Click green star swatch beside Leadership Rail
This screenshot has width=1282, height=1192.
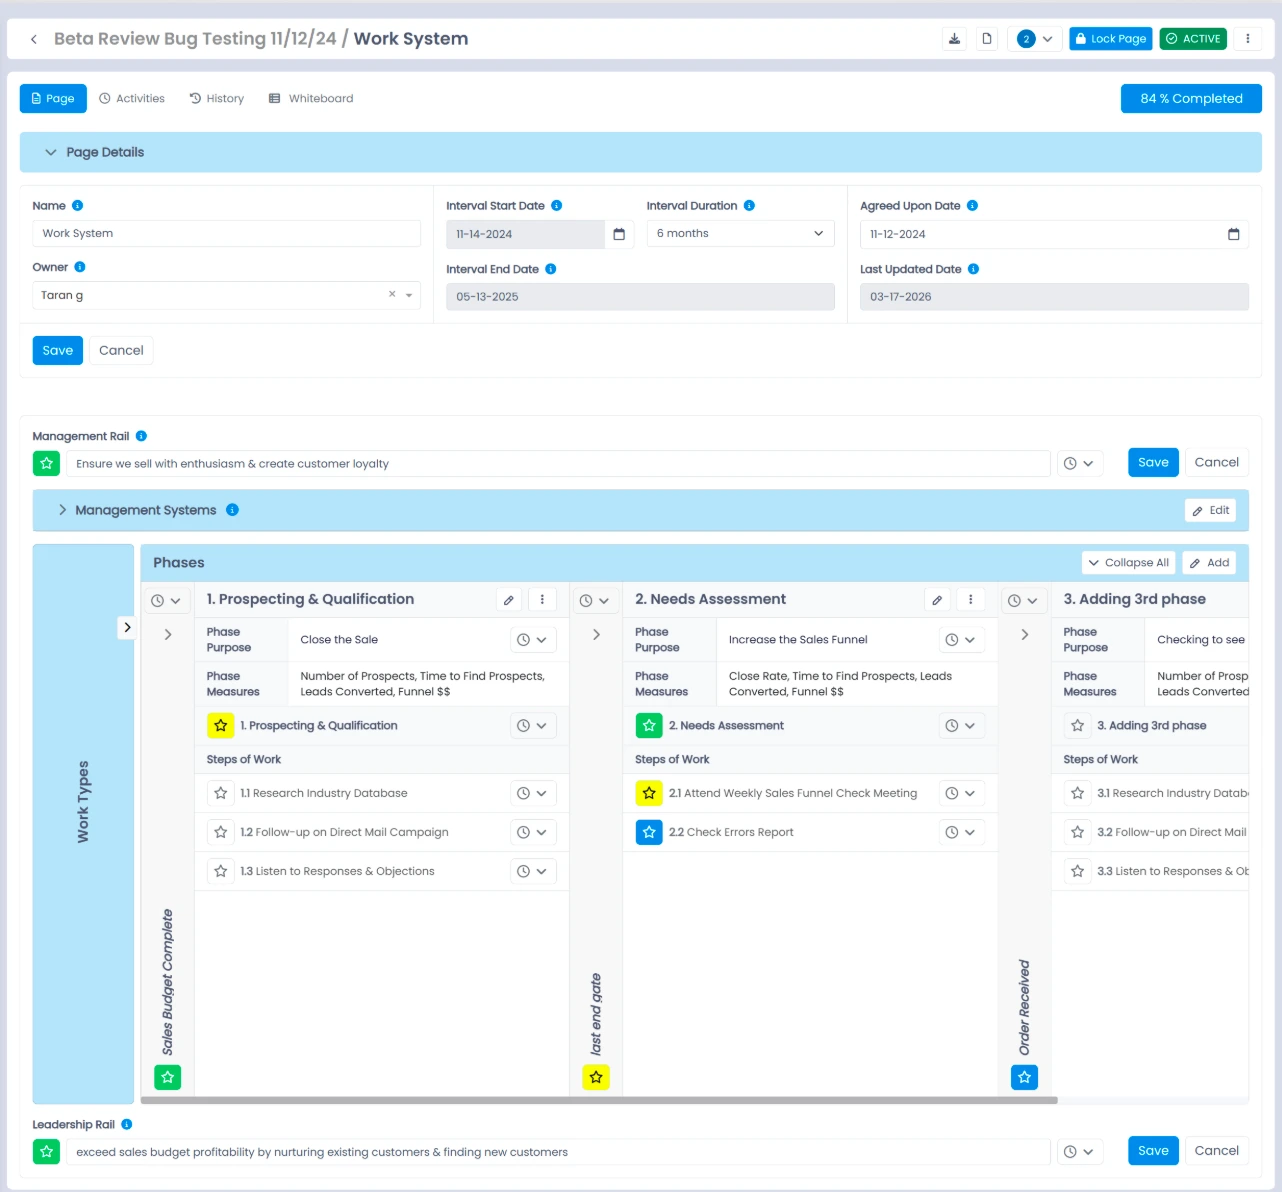click(x=46, y=1152)
